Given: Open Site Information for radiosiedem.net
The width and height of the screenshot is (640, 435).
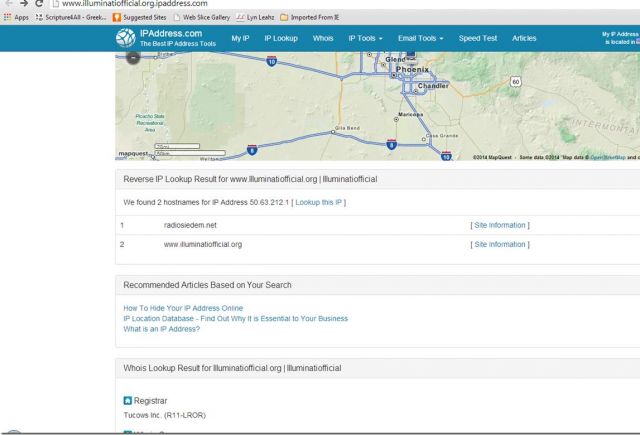Looking at the screenshot, I should 500,225.
